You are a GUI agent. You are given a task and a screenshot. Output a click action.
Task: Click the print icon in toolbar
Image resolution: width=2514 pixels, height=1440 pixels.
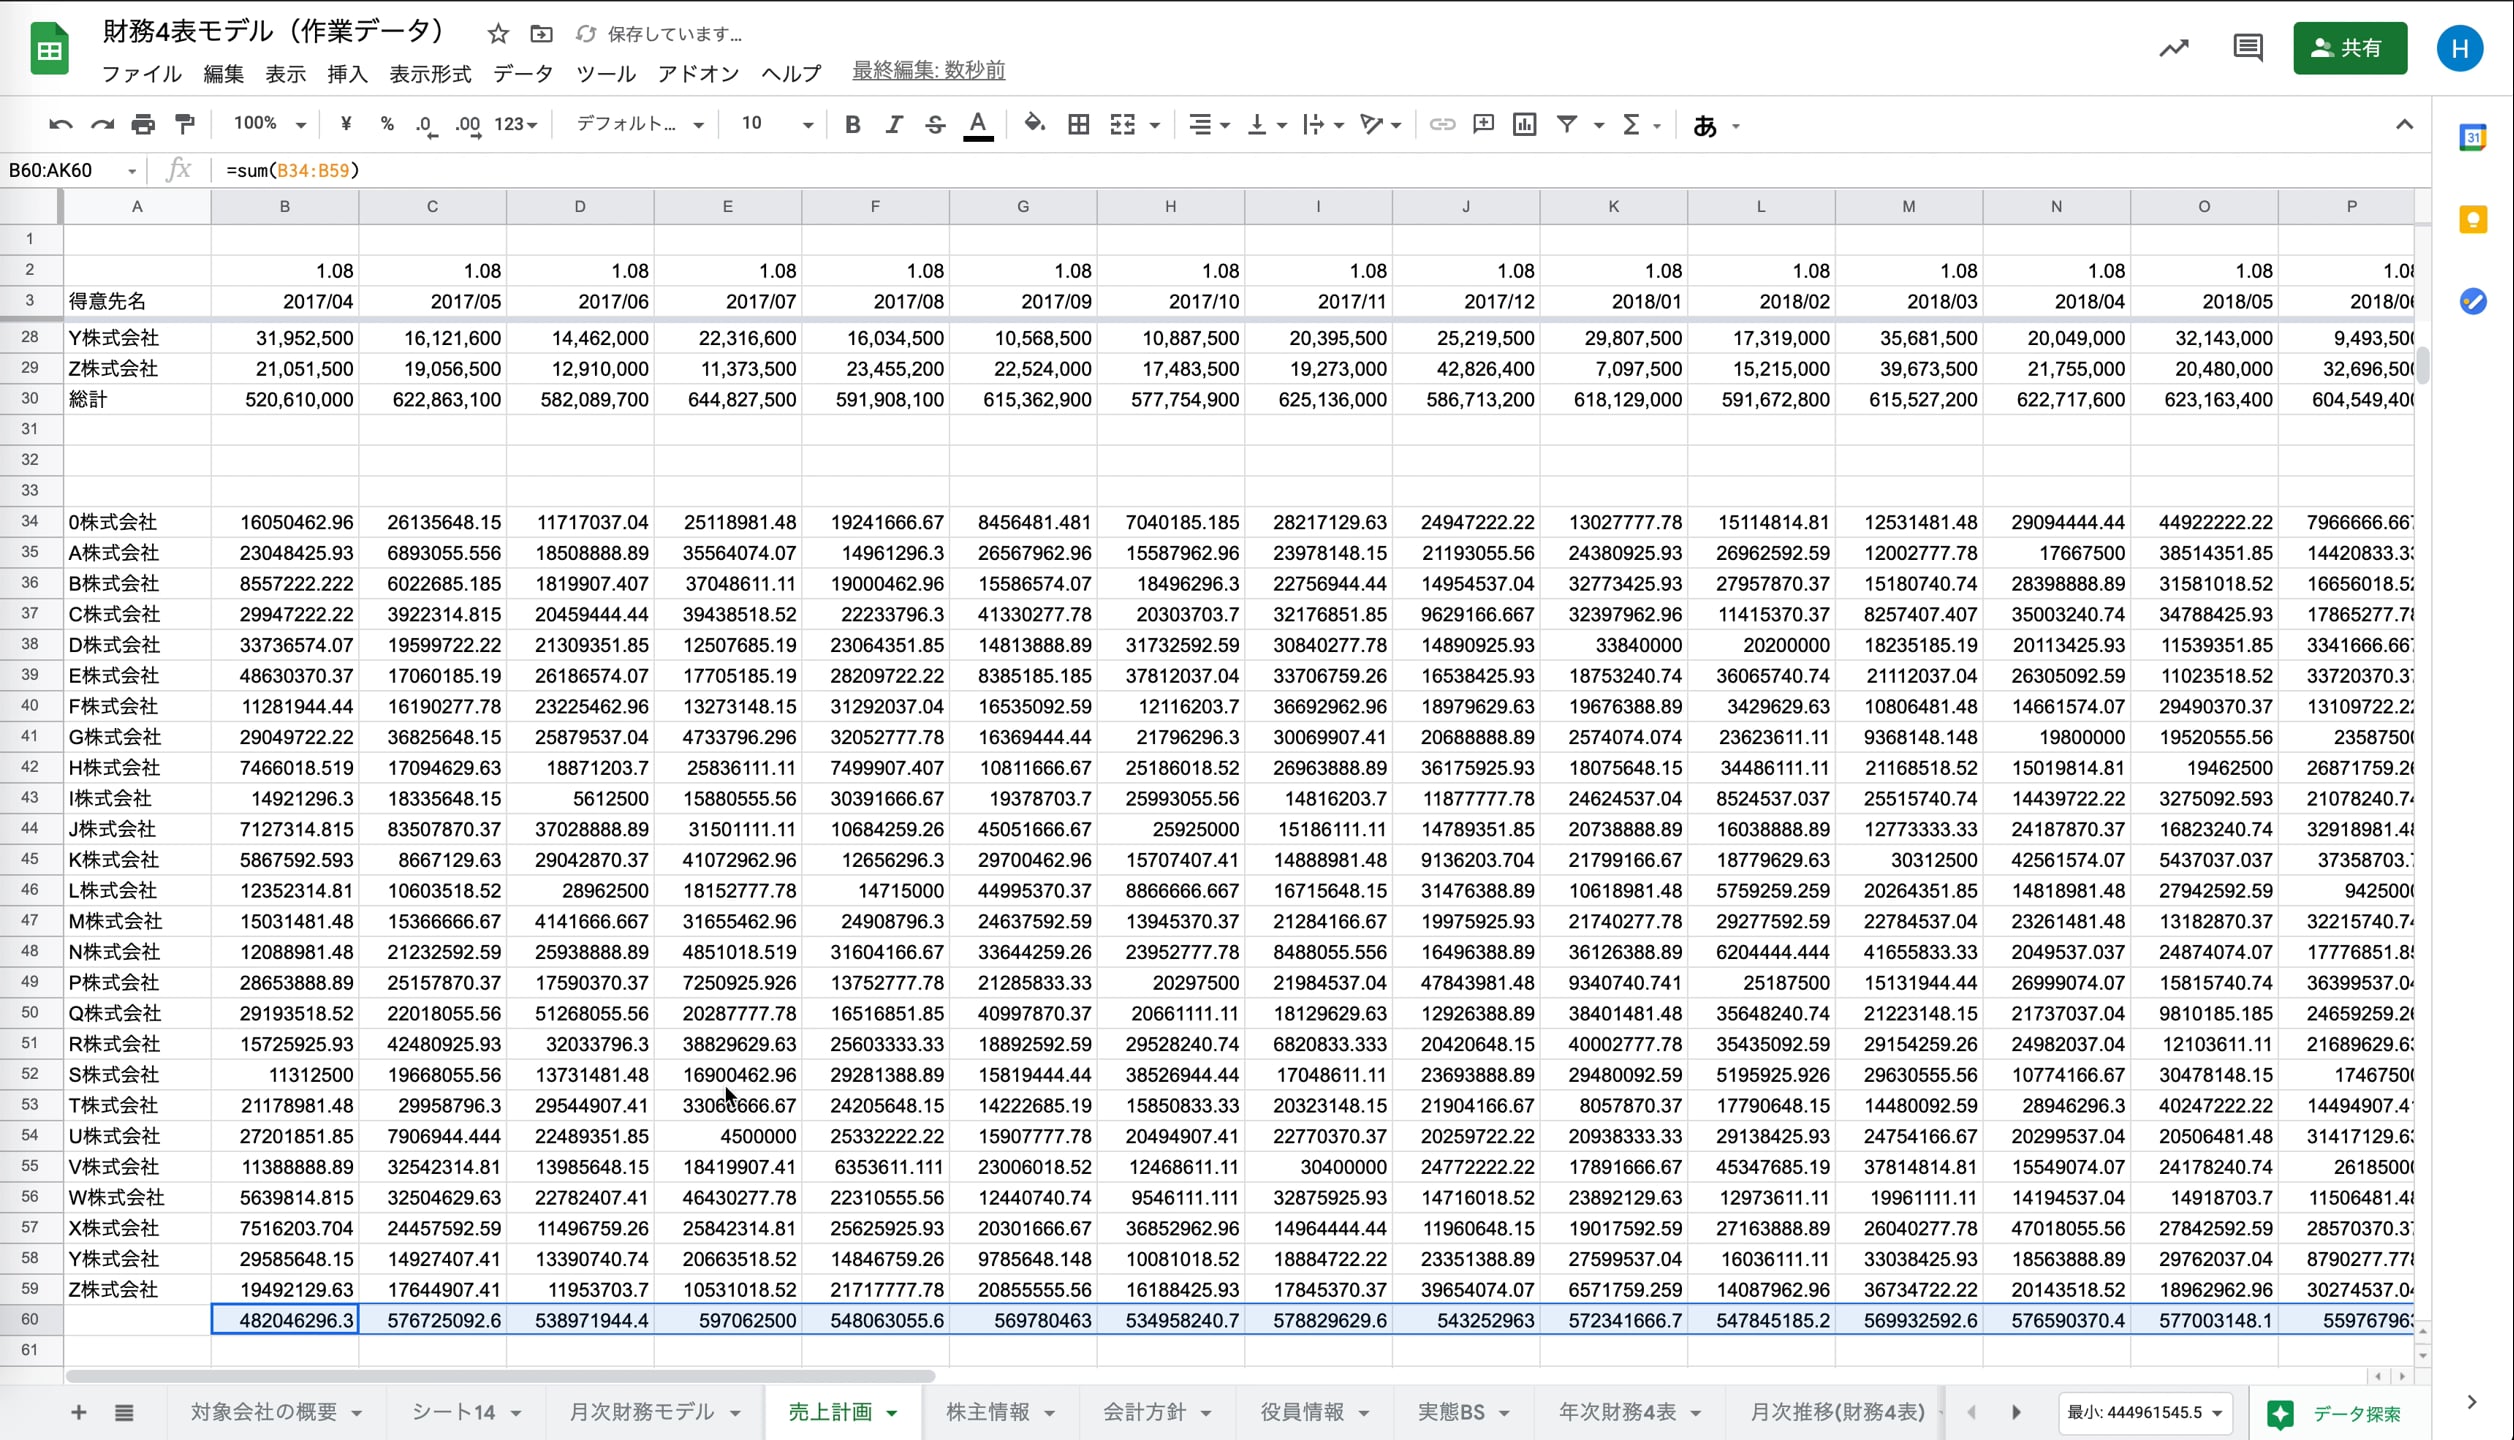143,124
